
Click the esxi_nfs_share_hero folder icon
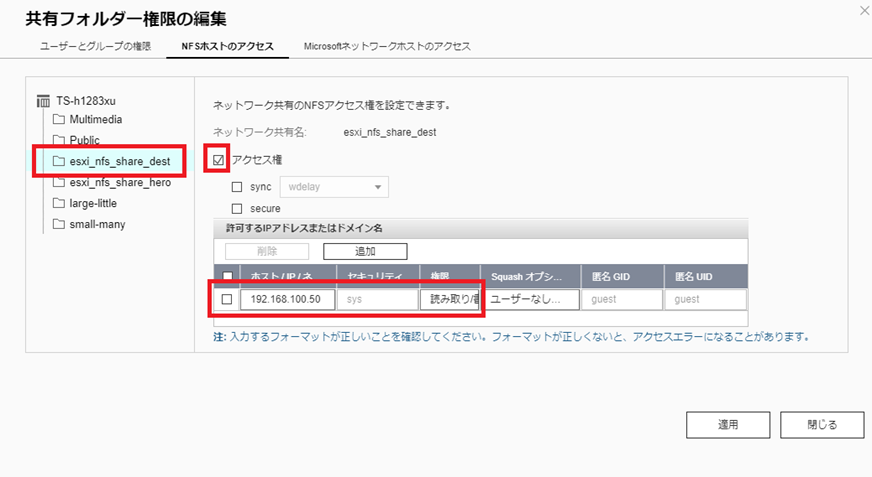[x=59, y=183]
